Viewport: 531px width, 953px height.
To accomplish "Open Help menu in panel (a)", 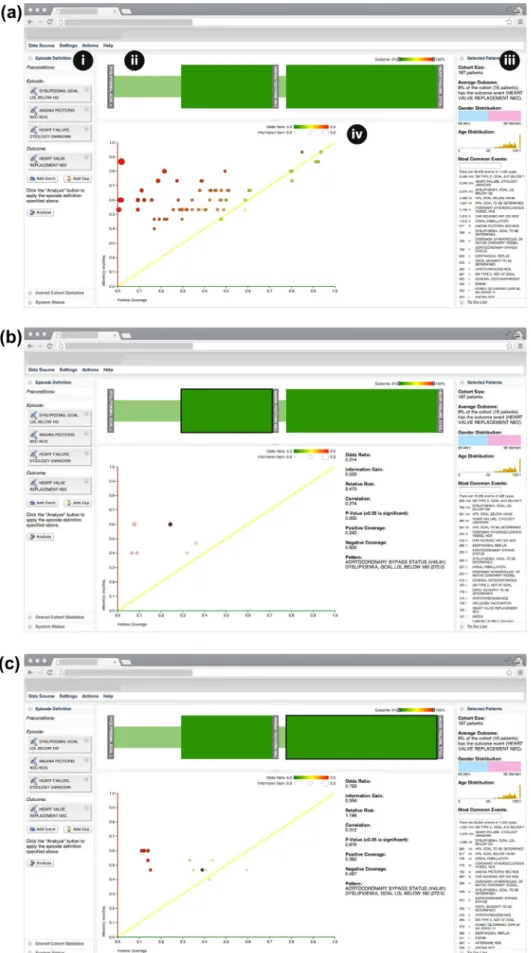I will tap(108, 45).
